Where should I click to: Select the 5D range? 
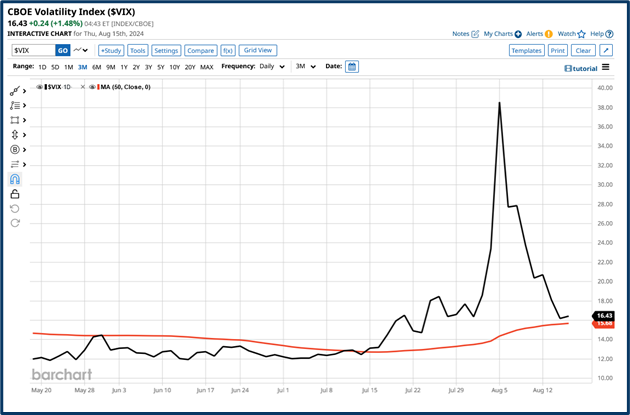point(55,67)
